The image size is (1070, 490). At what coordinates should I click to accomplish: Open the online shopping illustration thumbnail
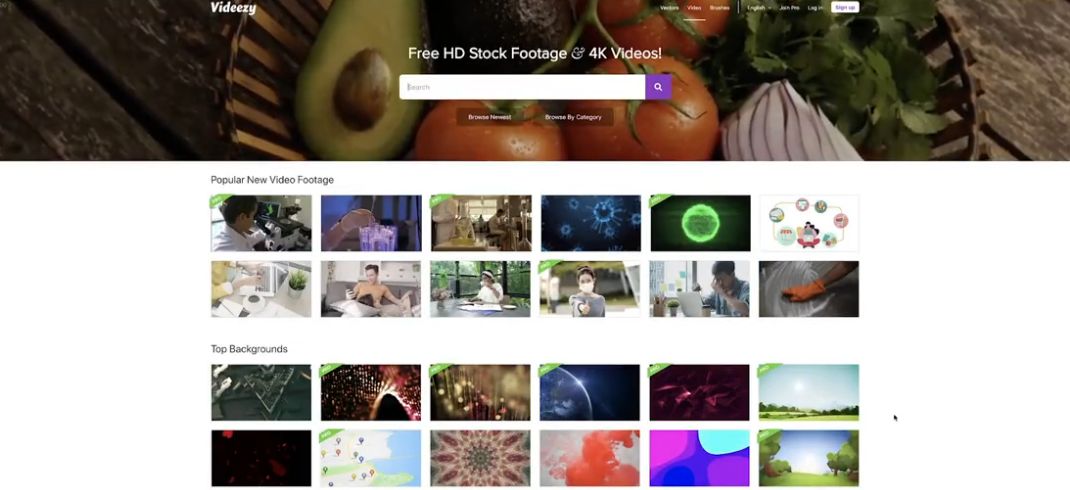809,223
